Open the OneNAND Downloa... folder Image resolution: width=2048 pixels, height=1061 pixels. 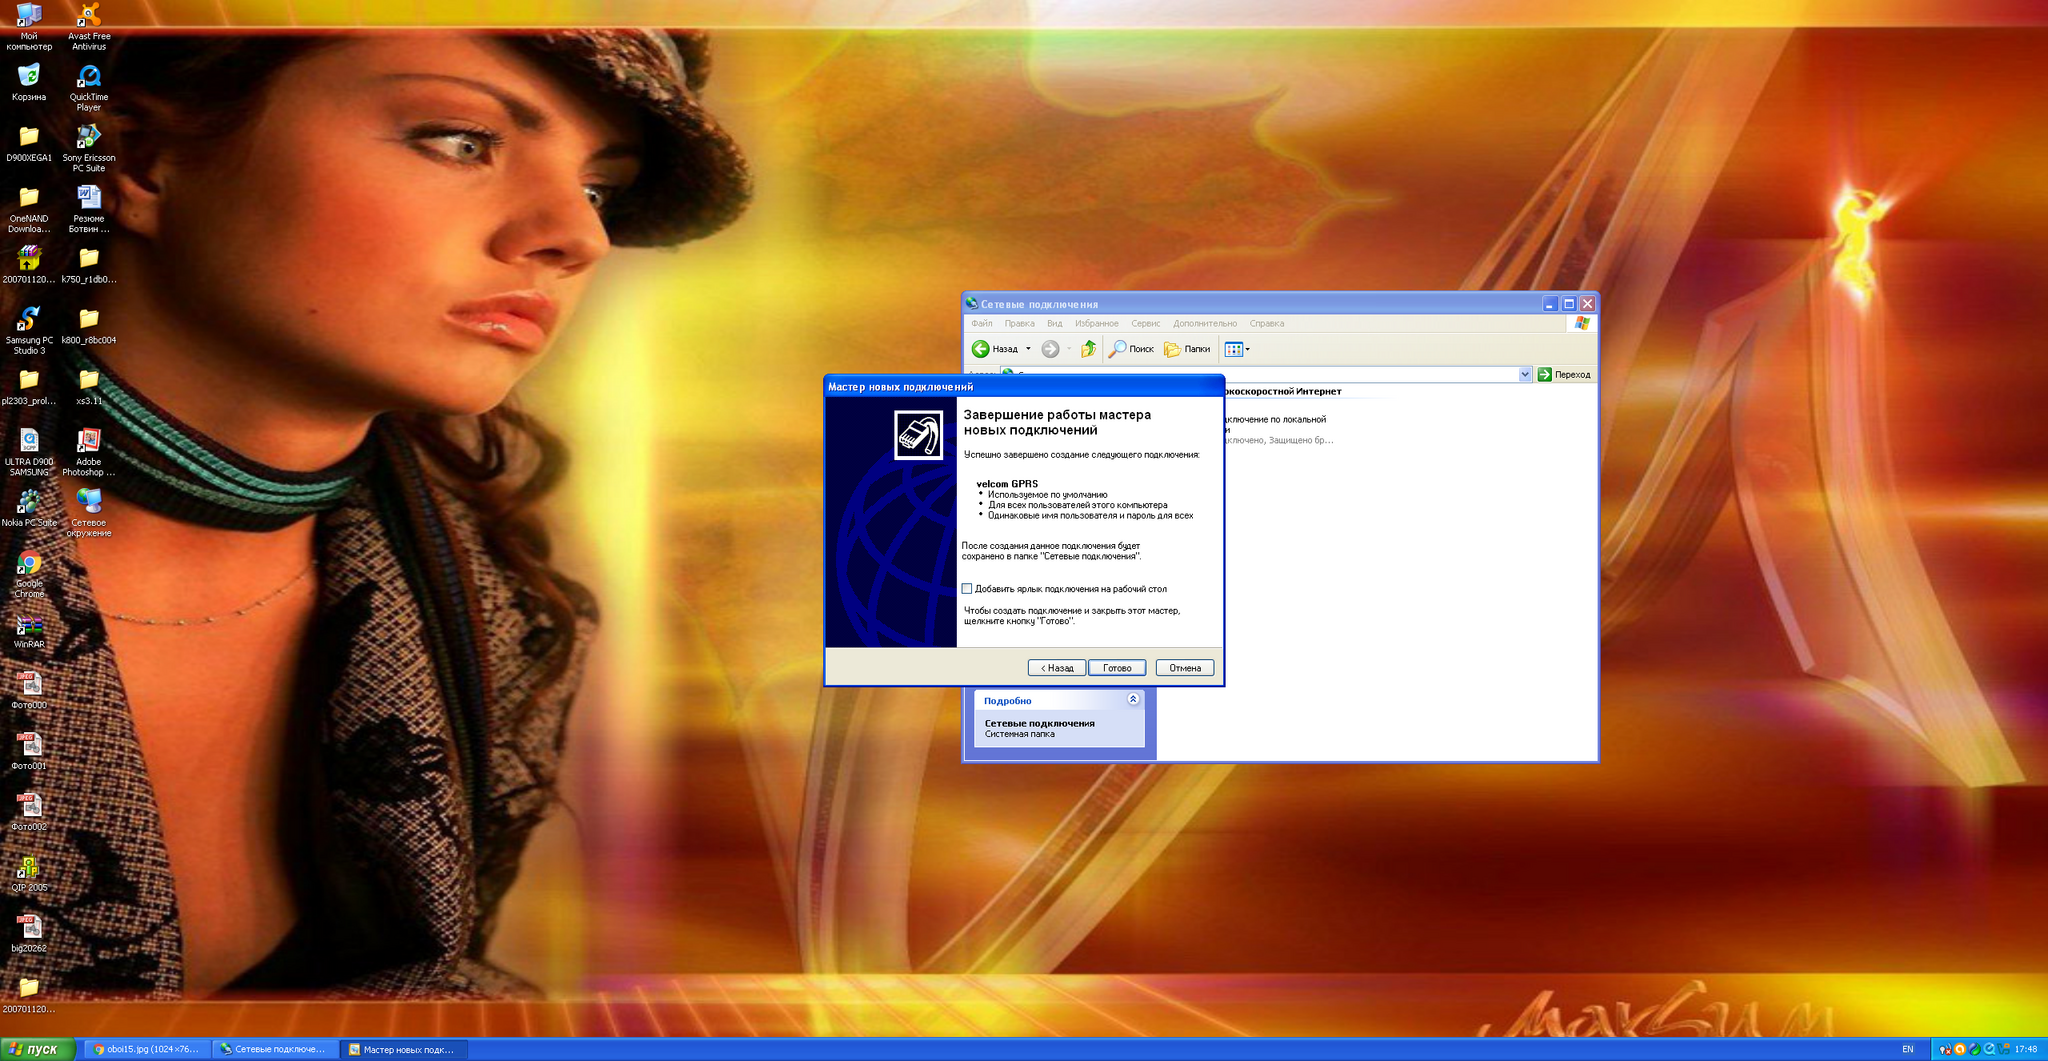pos(29,209)
